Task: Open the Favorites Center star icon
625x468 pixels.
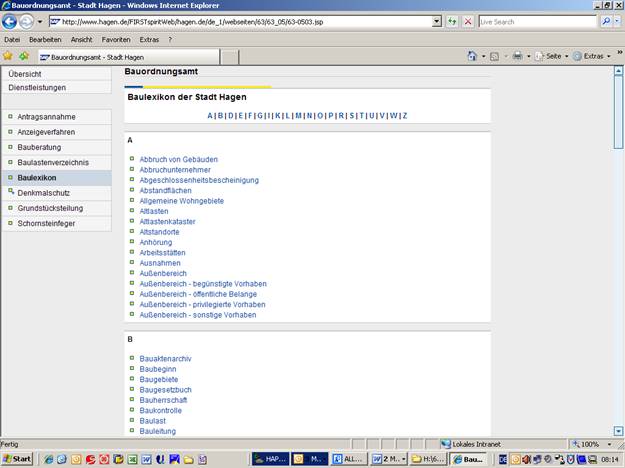Action: pyautogui.click(x=8, y=56)
